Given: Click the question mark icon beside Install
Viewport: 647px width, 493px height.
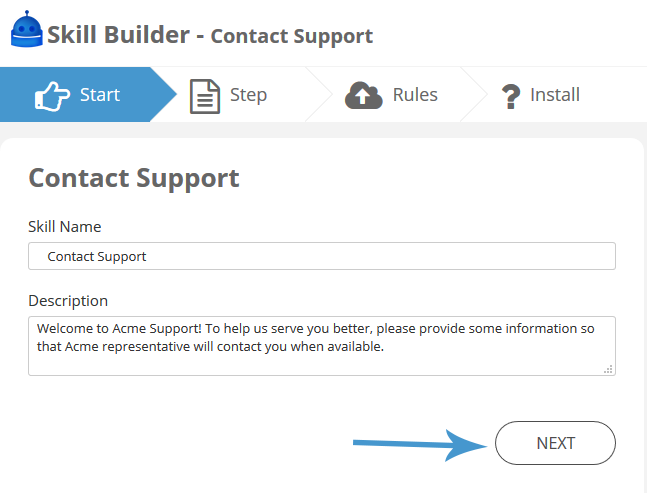Looking at the screenshot, I should [x=511, y=96].
